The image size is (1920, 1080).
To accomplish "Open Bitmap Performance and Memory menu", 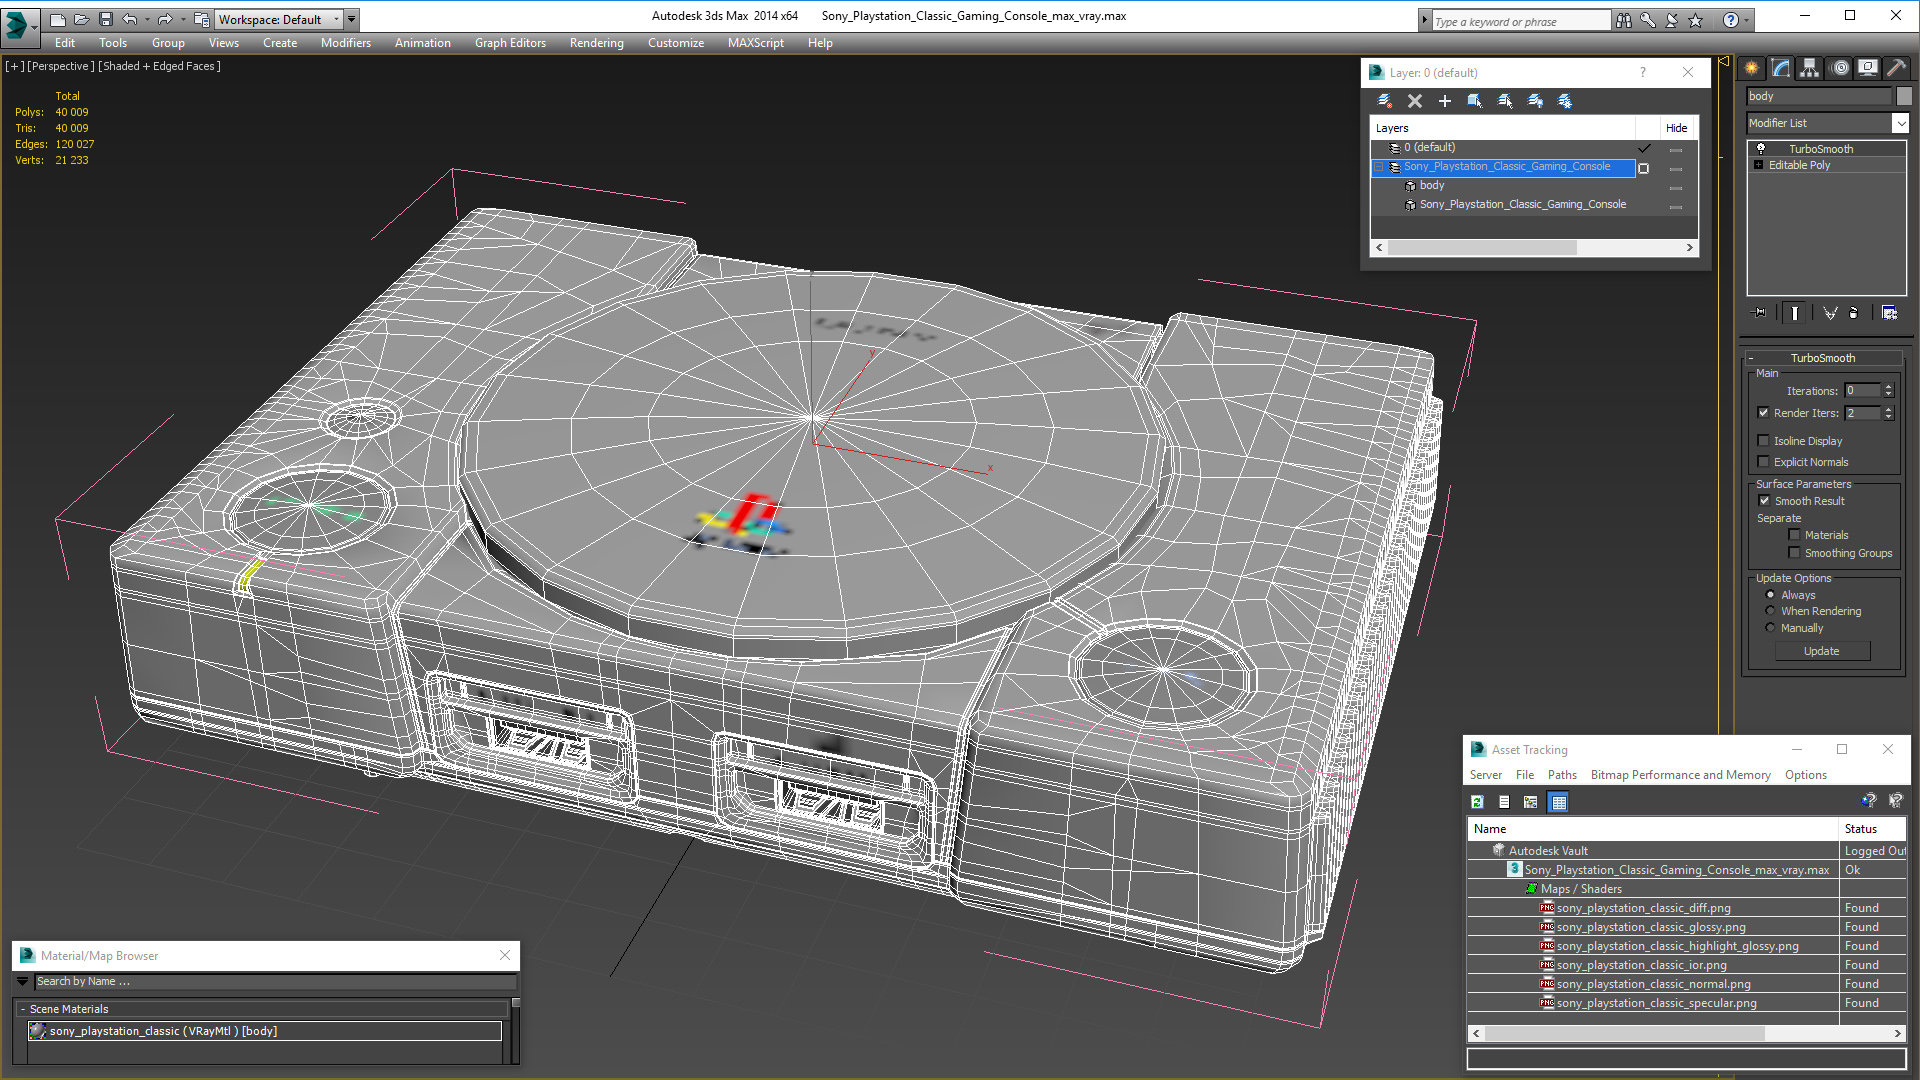I will pyautogui.click(x=1680, y=775).
